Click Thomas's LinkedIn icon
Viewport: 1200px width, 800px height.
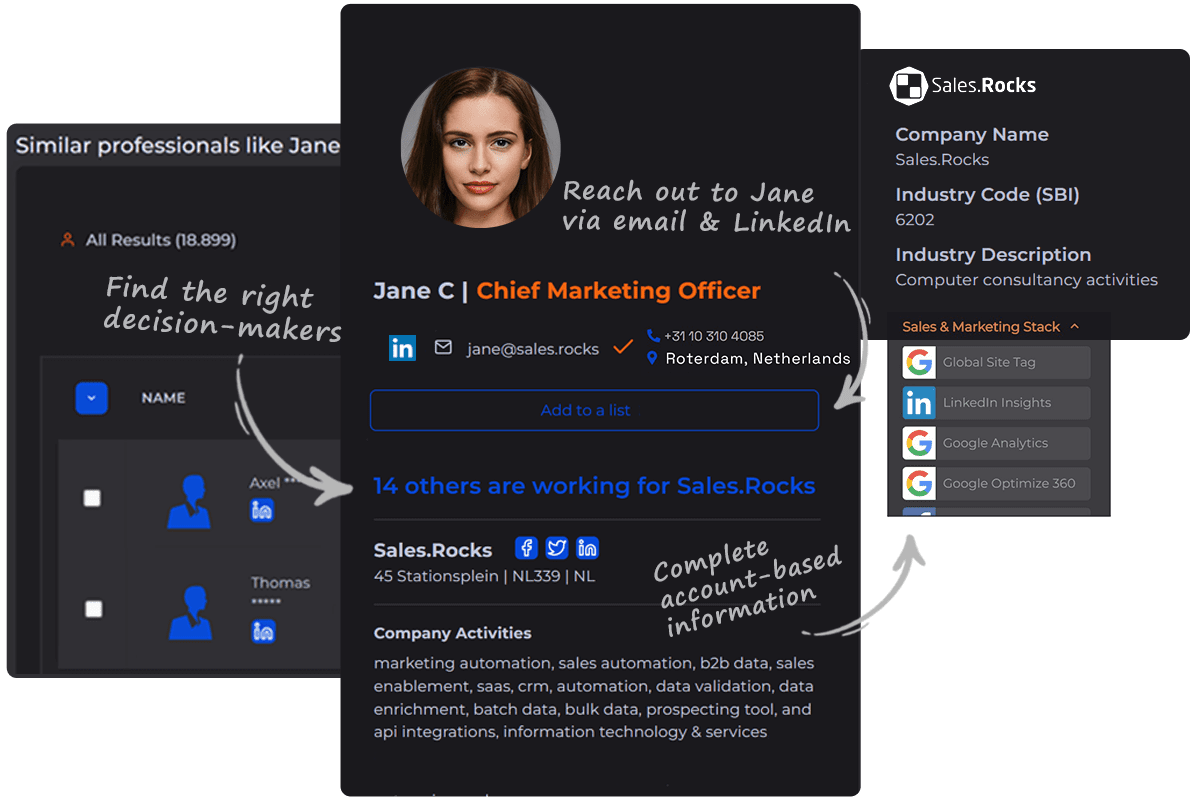pyautogui.click(x=263, y=631)
